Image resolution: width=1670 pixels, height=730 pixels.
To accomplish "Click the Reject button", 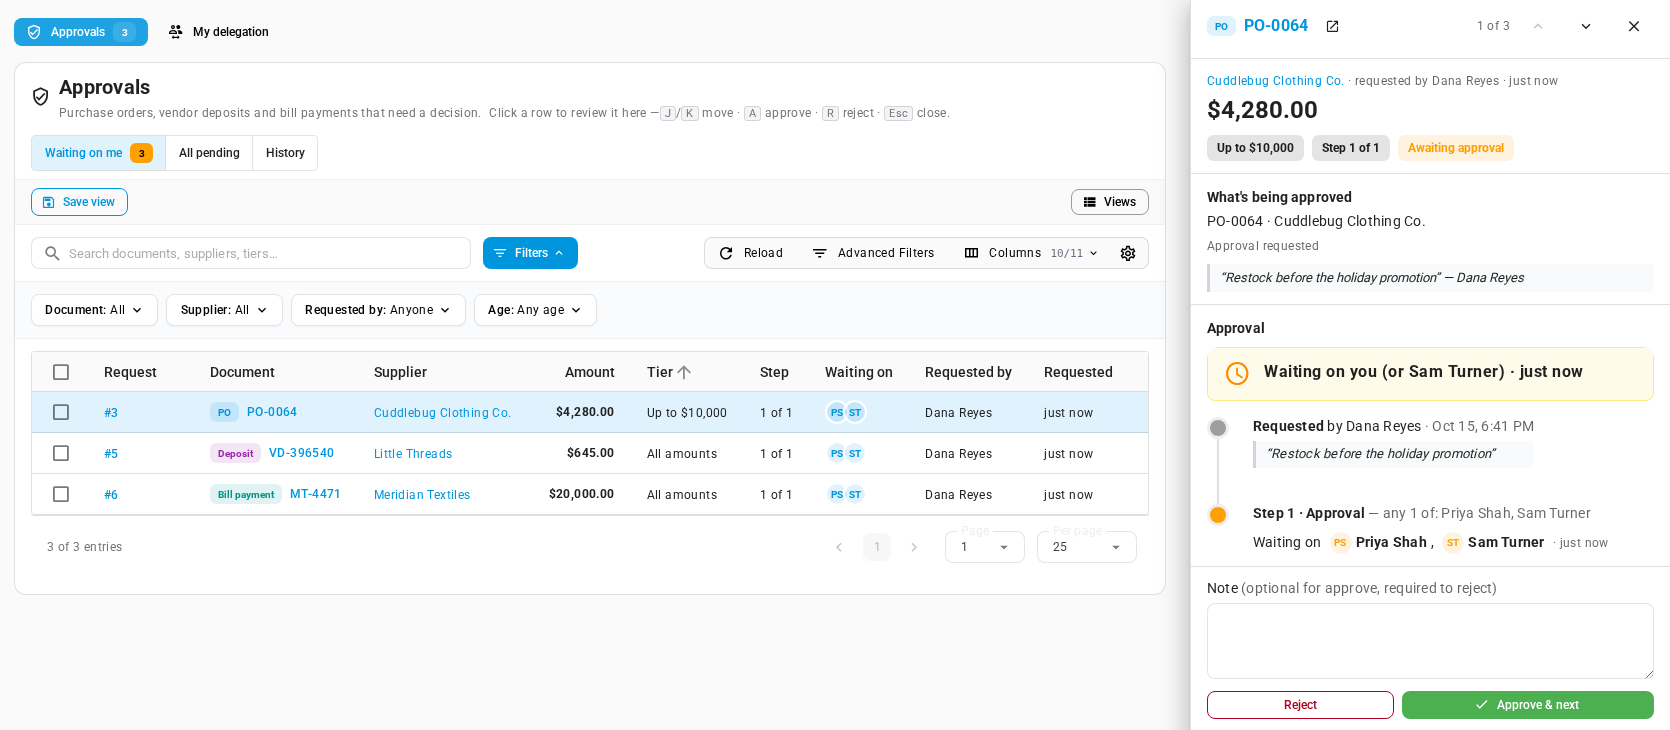I will click(1300, 705).
